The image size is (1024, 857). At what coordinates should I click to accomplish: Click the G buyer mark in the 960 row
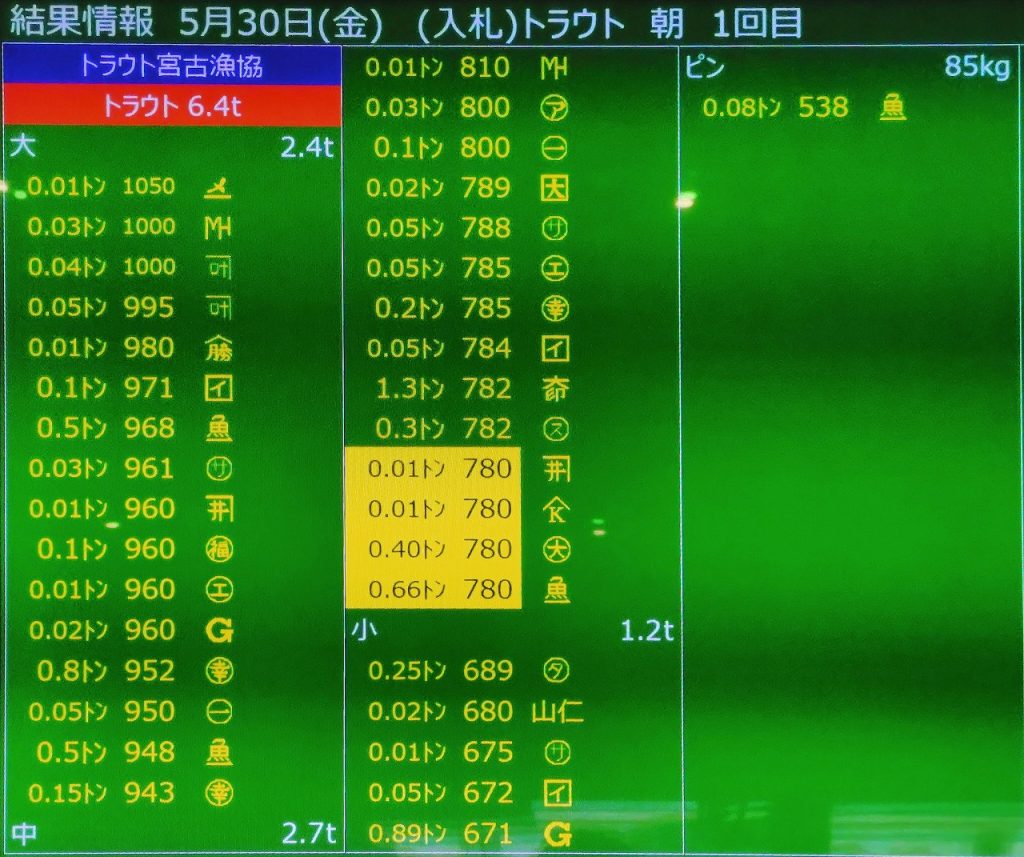point(217,630)
